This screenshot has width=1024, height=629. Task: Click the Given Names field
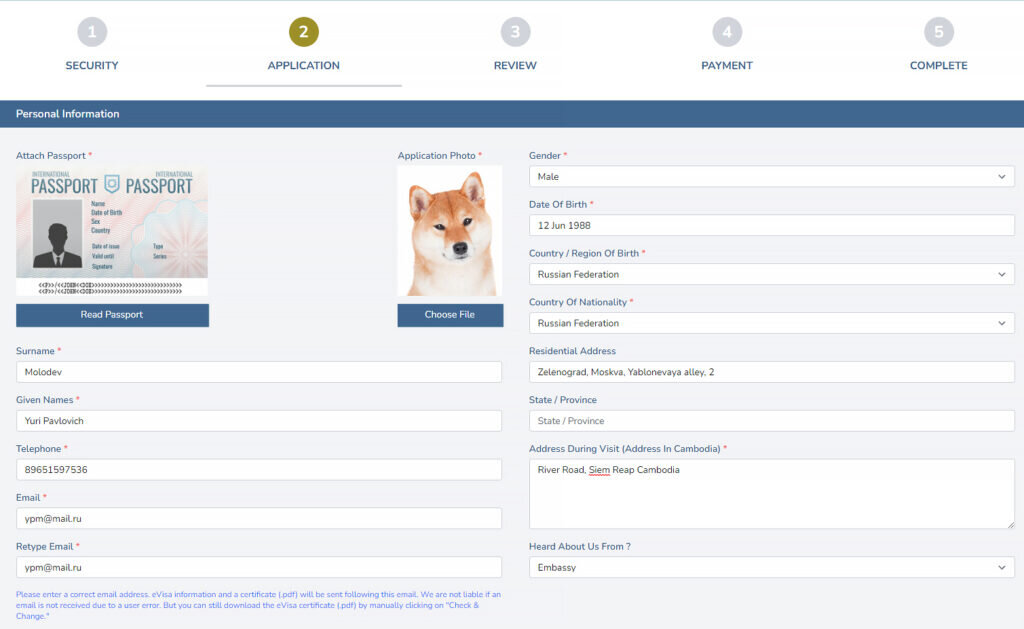(259, 421)
